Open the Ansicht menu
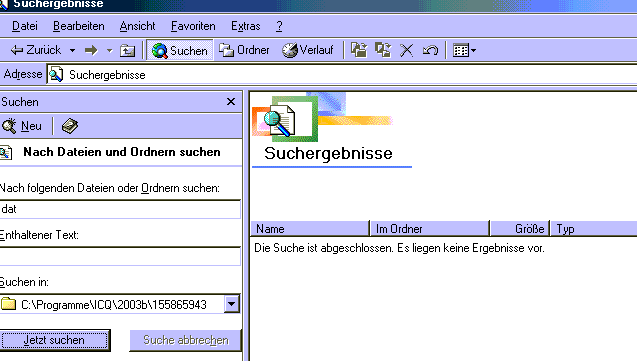The image size is (637, 361). [137, 26]
